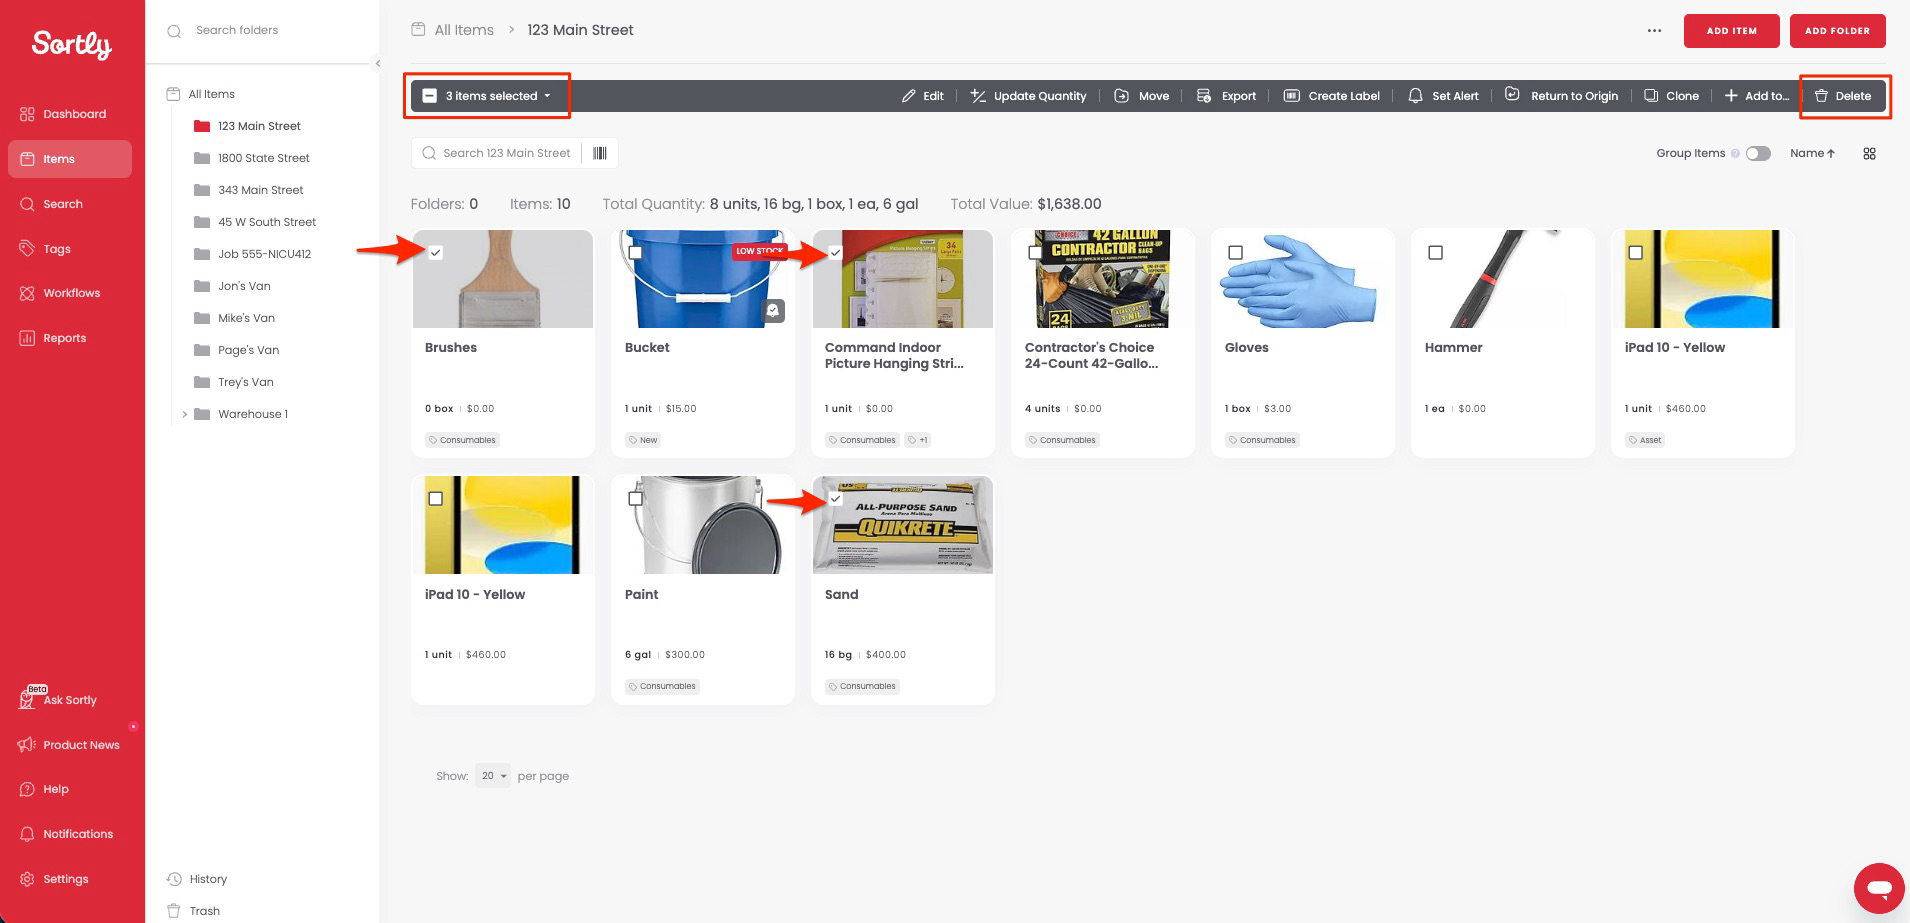This screenshot has height=923, width=1910.
Task: Click the ADD FOLDER button
Action: pos(1836,31)
